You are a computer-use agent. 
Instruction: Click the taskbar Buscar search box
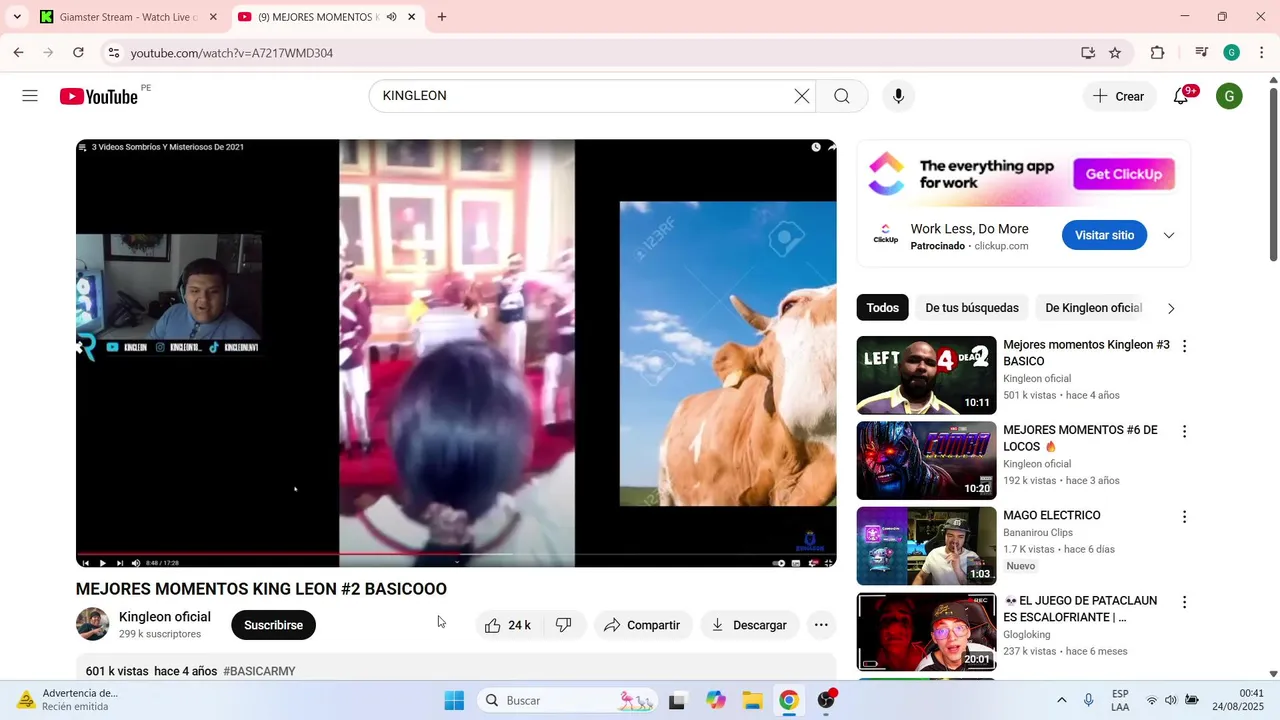[x=568, y=700]
